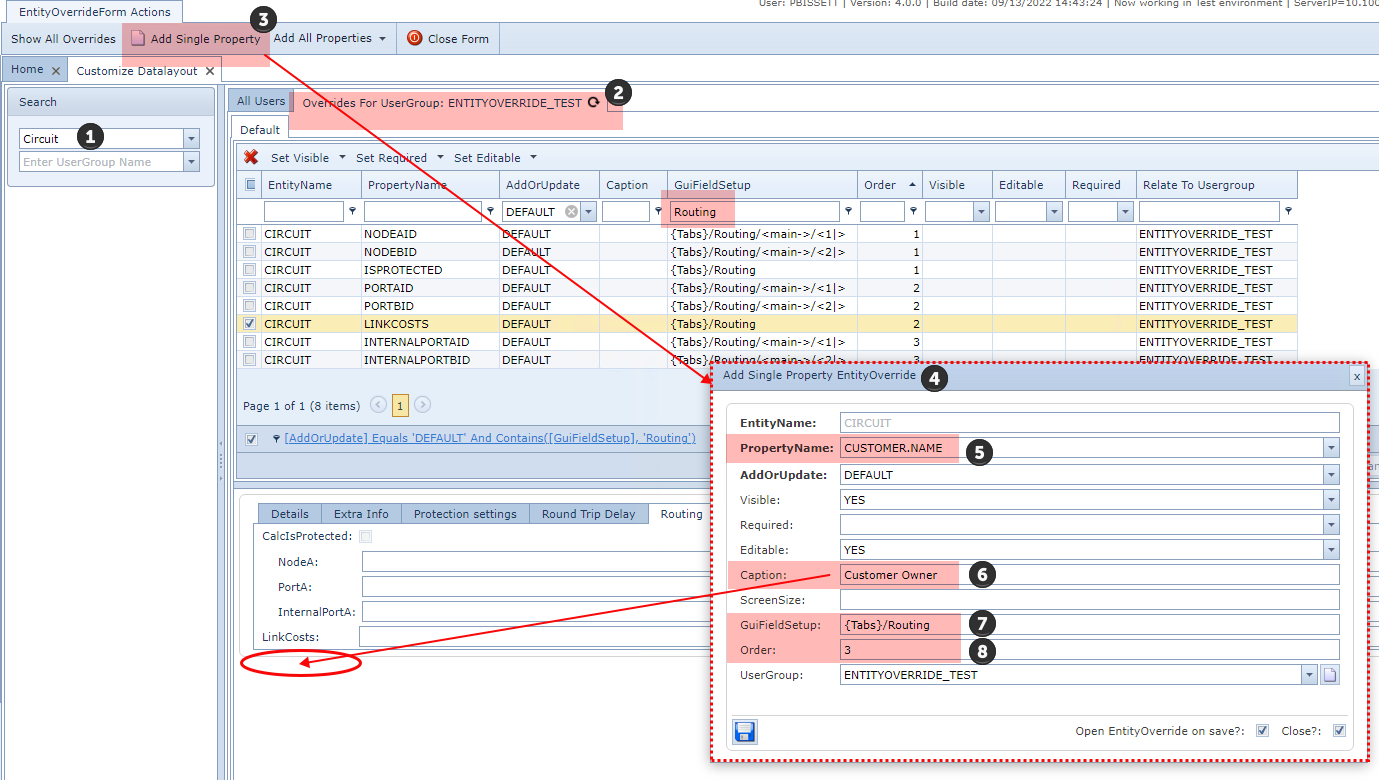The width and height of the screenshot is (1379, 780).
Task: Open the Add All Properties dropdown
Action: [330, 39]
